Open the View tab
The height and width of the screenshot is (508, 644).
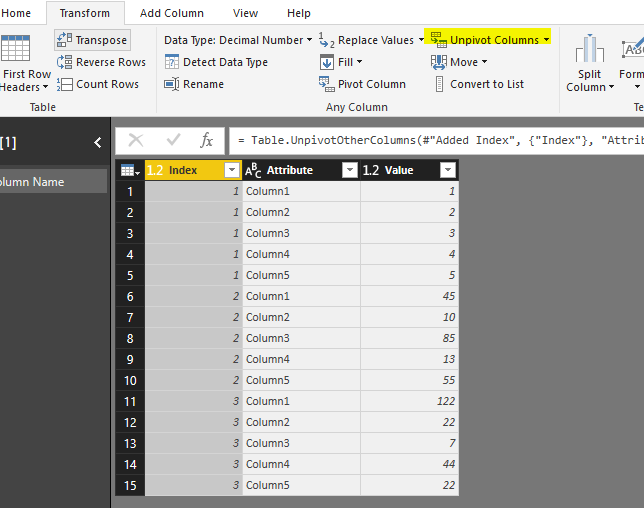point(245,13)
